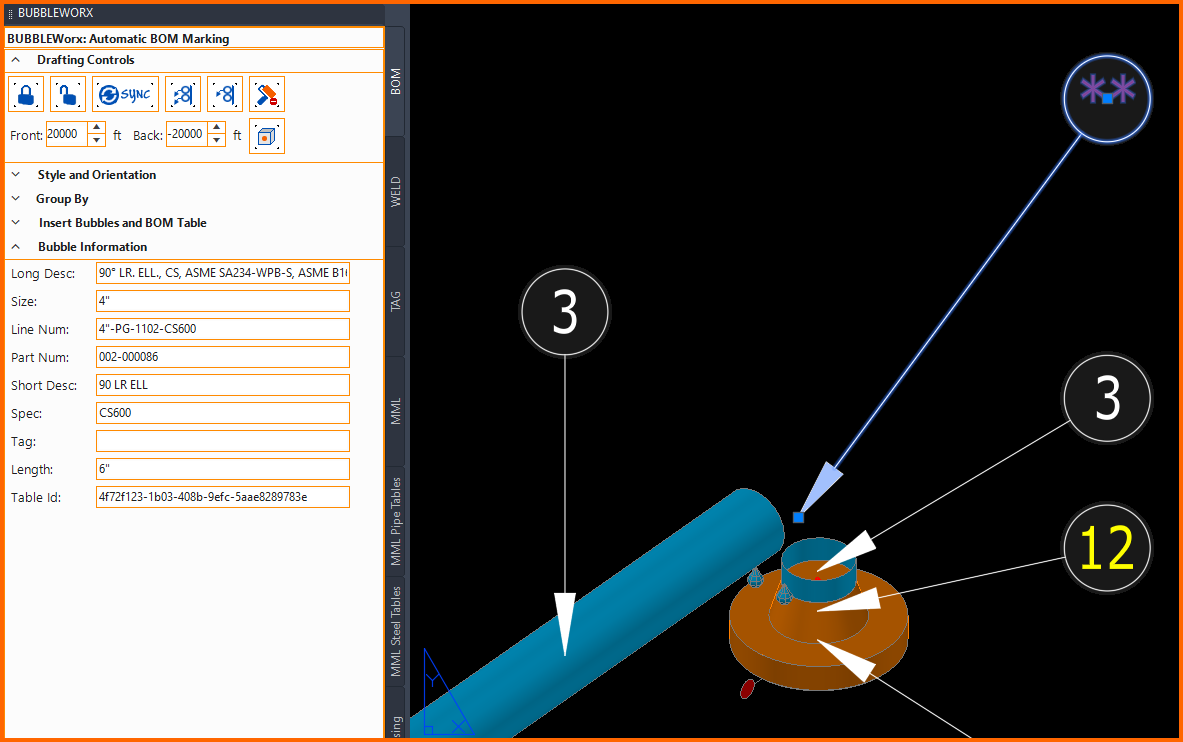Open the MML Pipe Tables tab
Viewport: 1183px width, 742px height.
395,521
